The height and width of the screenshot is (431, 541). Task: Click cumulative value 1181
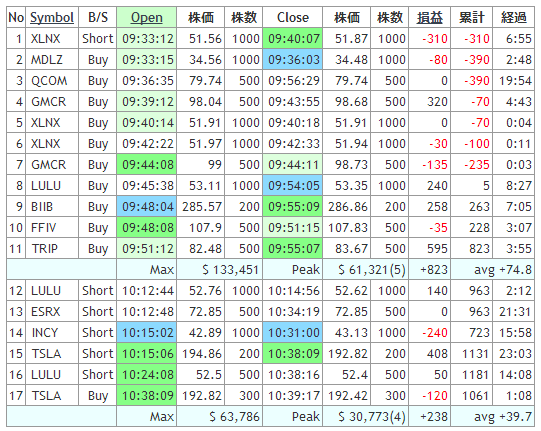pyautogui.click(x=472, y=375)
